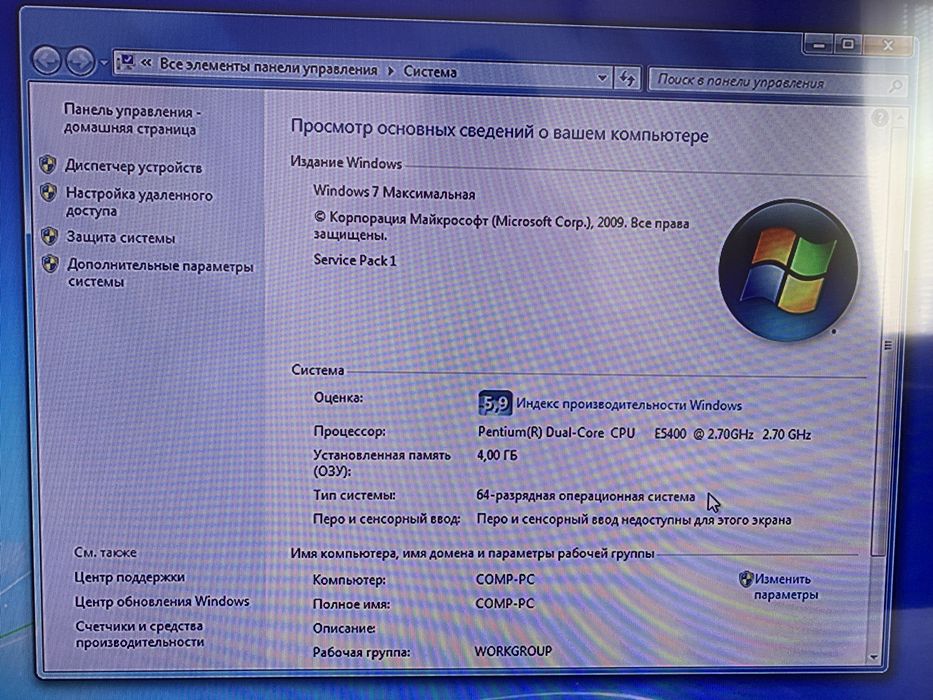Click shield icon next to 'Диспетчер устройств'

(x=48, y=165)
